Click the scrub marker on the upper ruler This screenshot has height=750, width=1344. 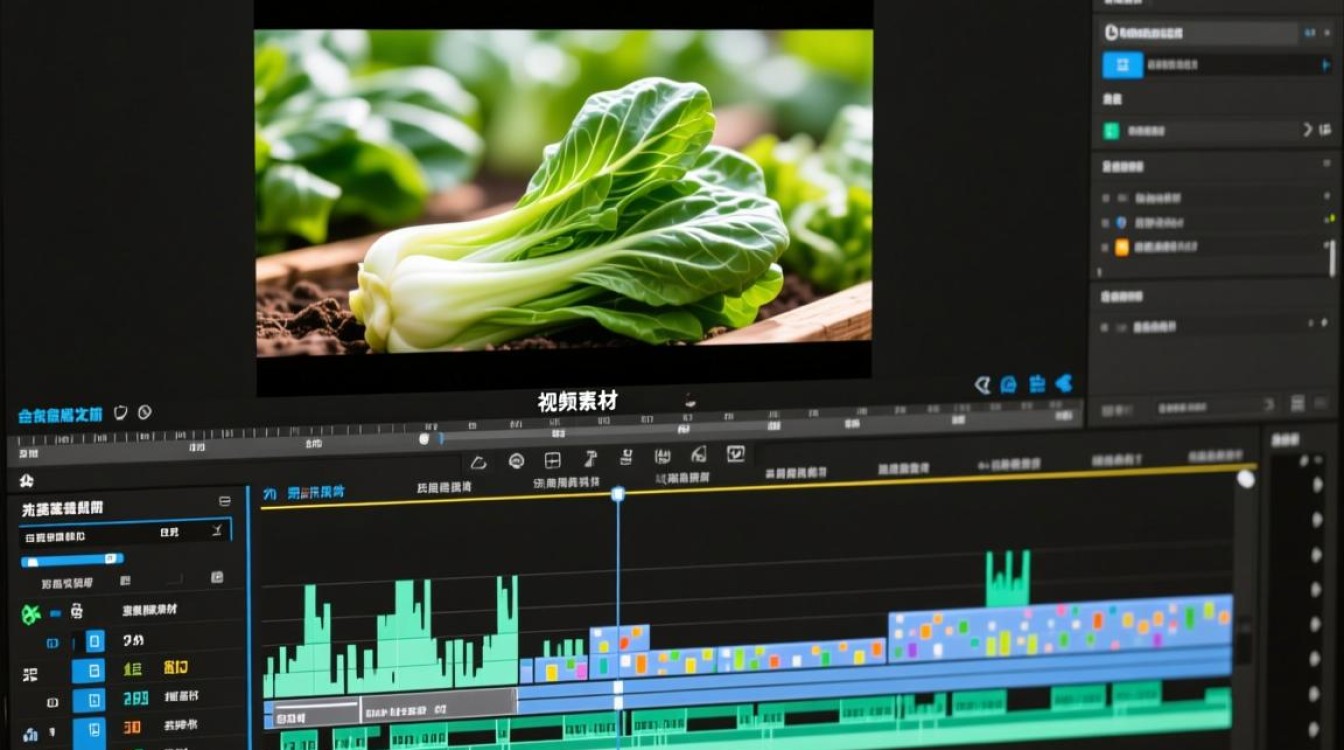coord(424,439)
